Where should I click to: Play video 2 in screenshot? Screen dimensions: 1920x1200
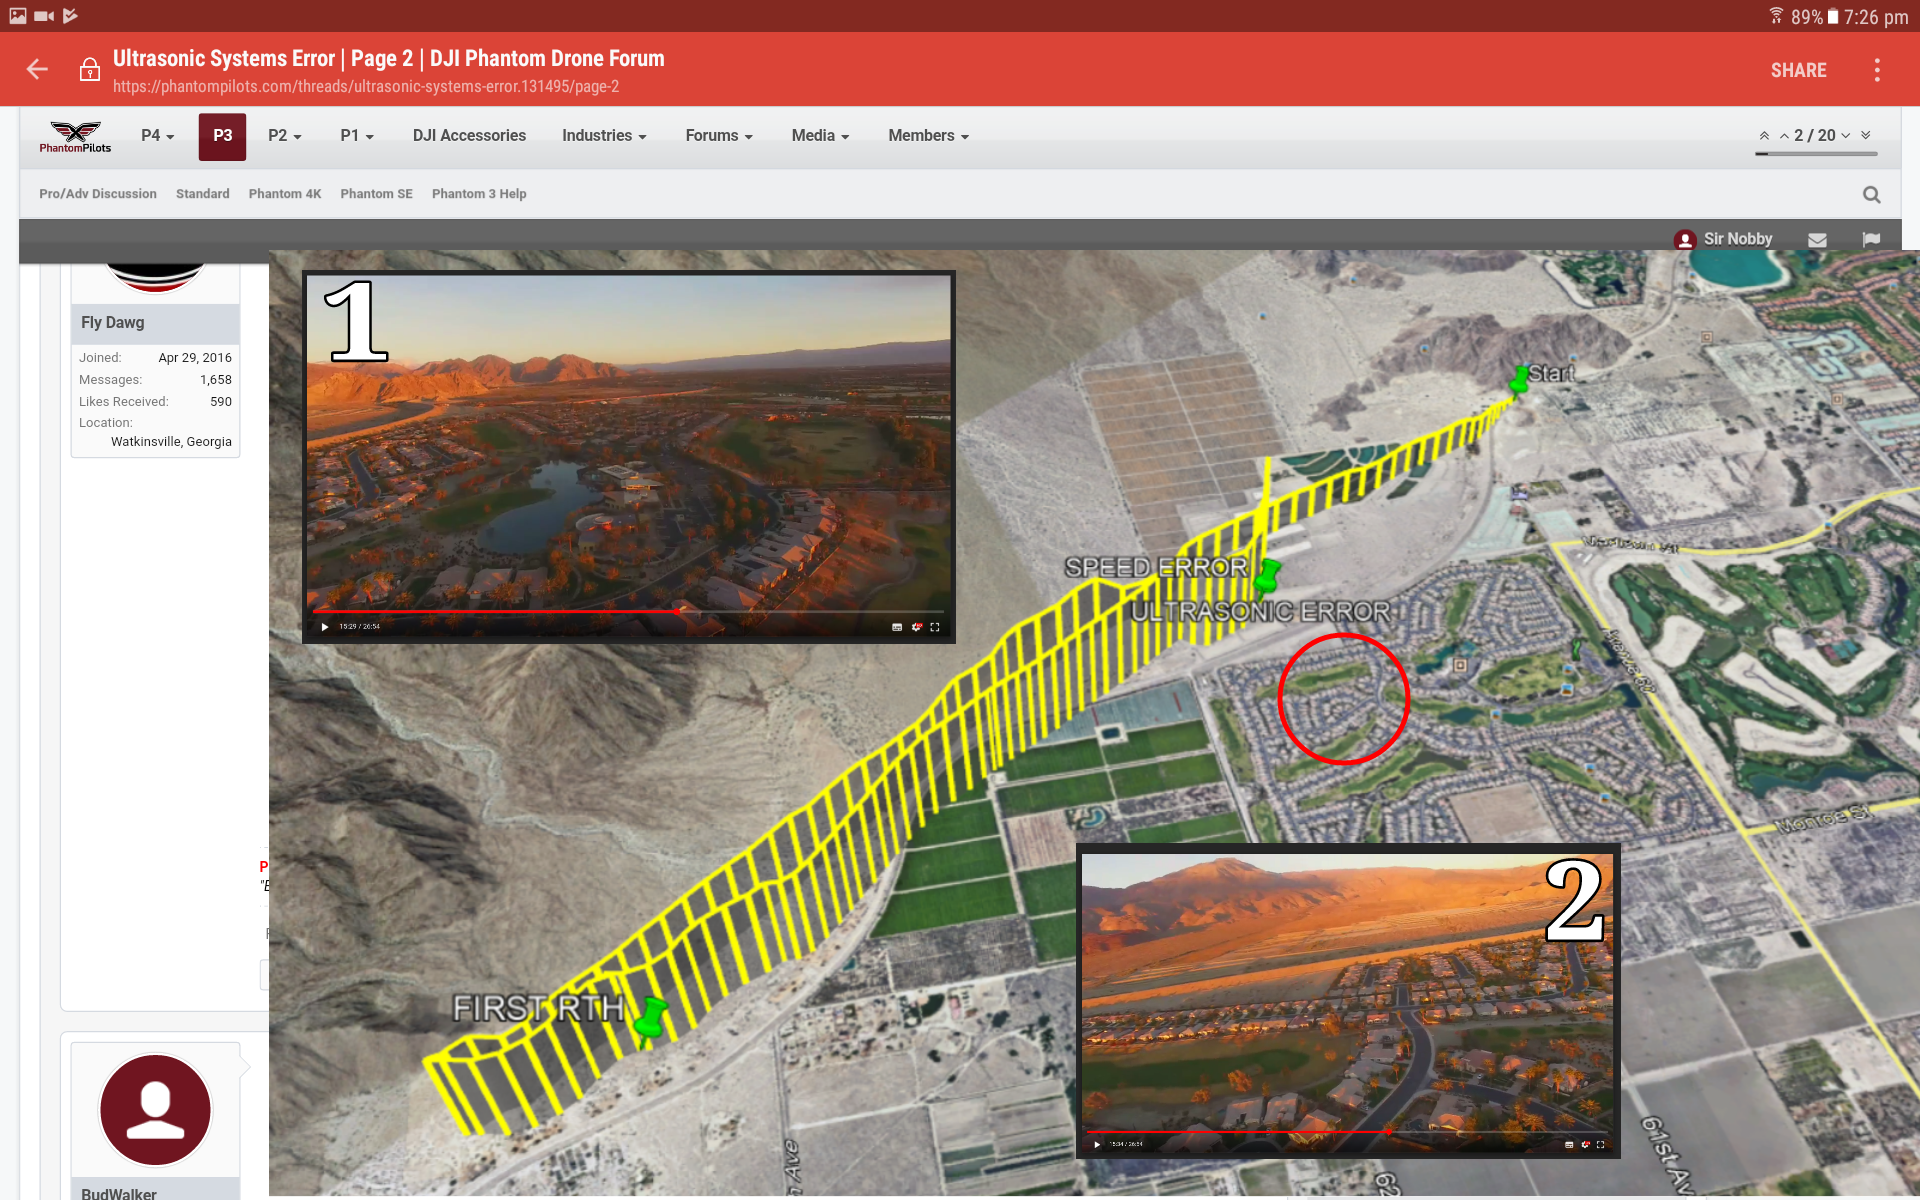tap(1097, 1144)
